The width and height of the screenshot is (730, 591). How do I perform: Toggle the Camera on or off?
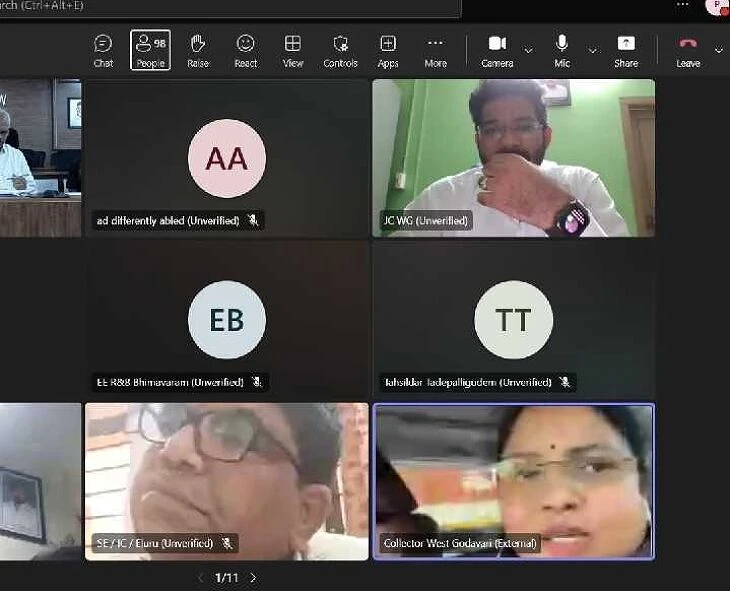coord(497,50)
